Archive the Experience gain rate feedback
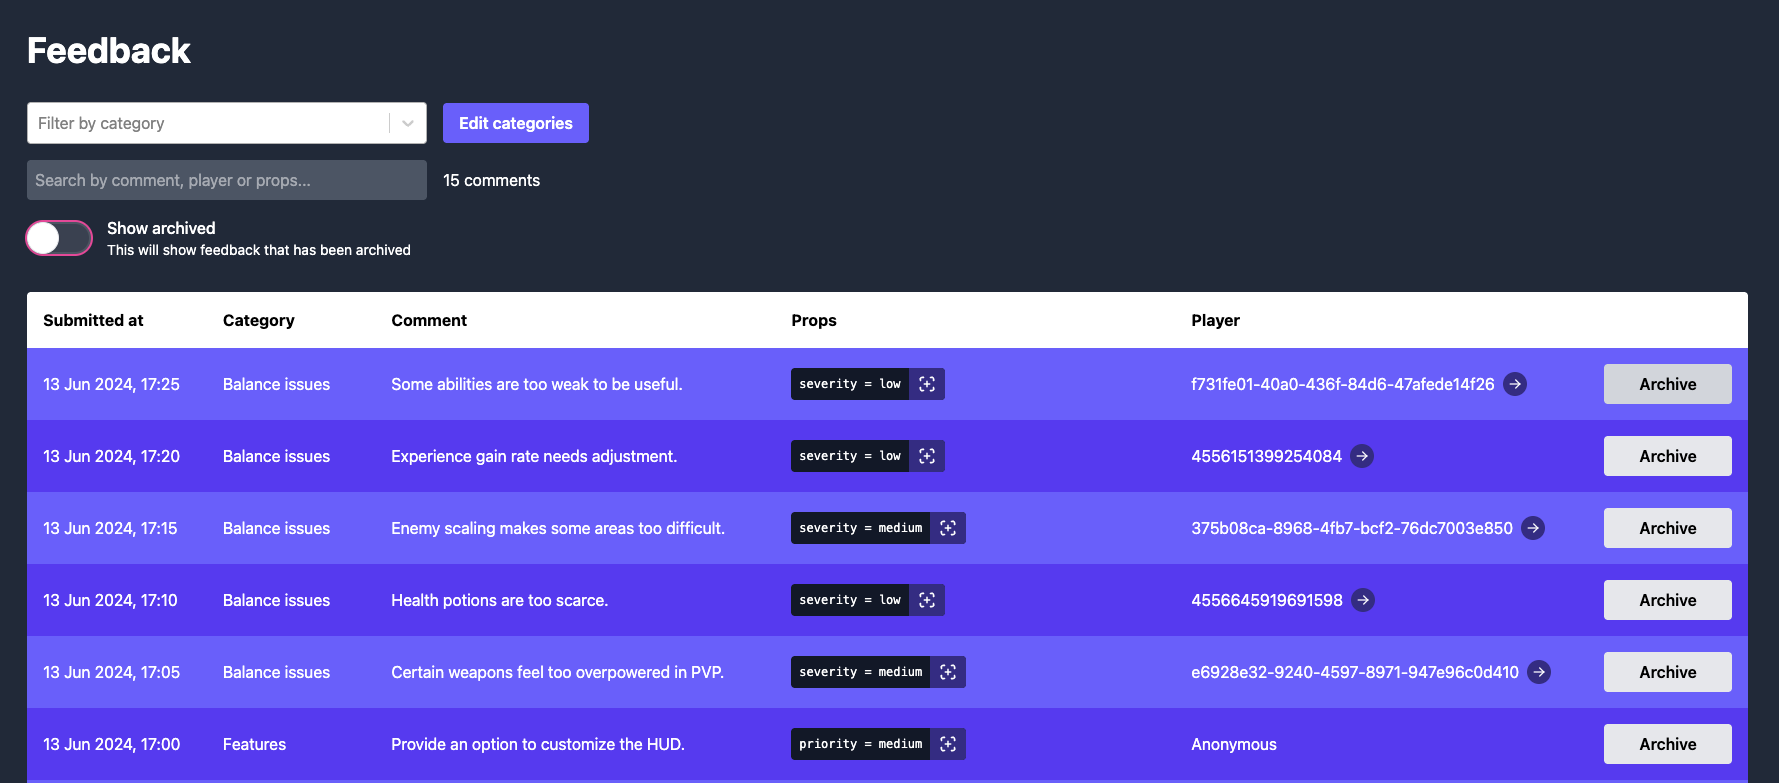 [1667, 456]
